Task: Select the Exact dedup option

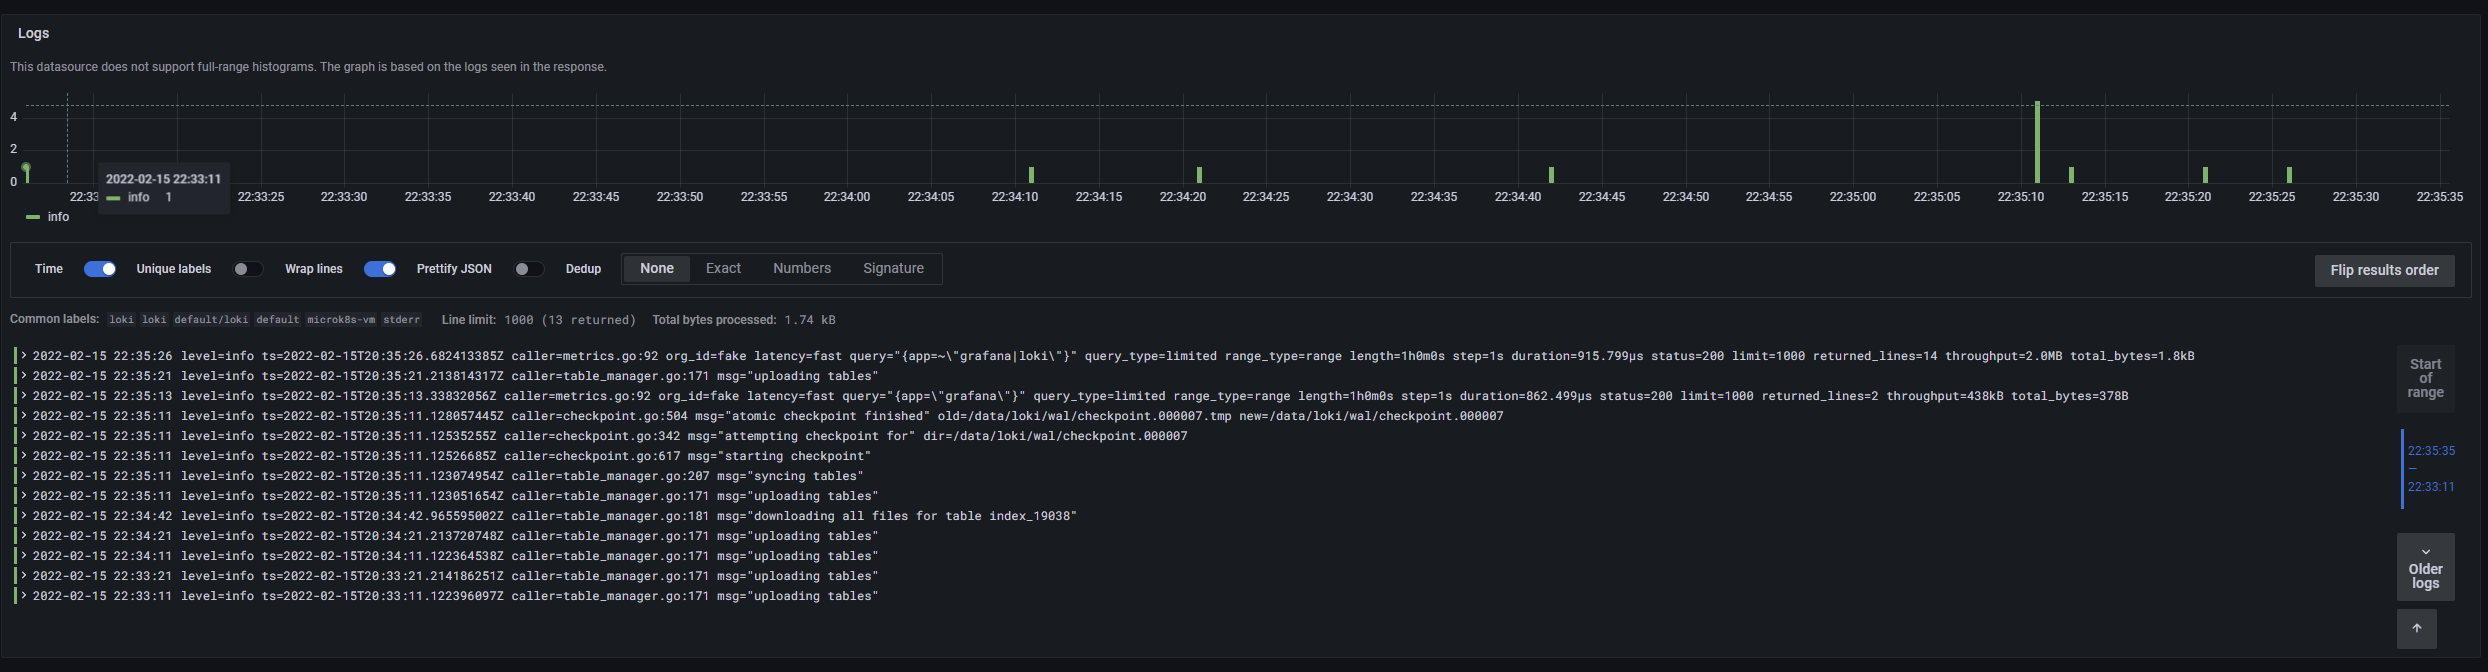Action: click(x=723, y=269)
